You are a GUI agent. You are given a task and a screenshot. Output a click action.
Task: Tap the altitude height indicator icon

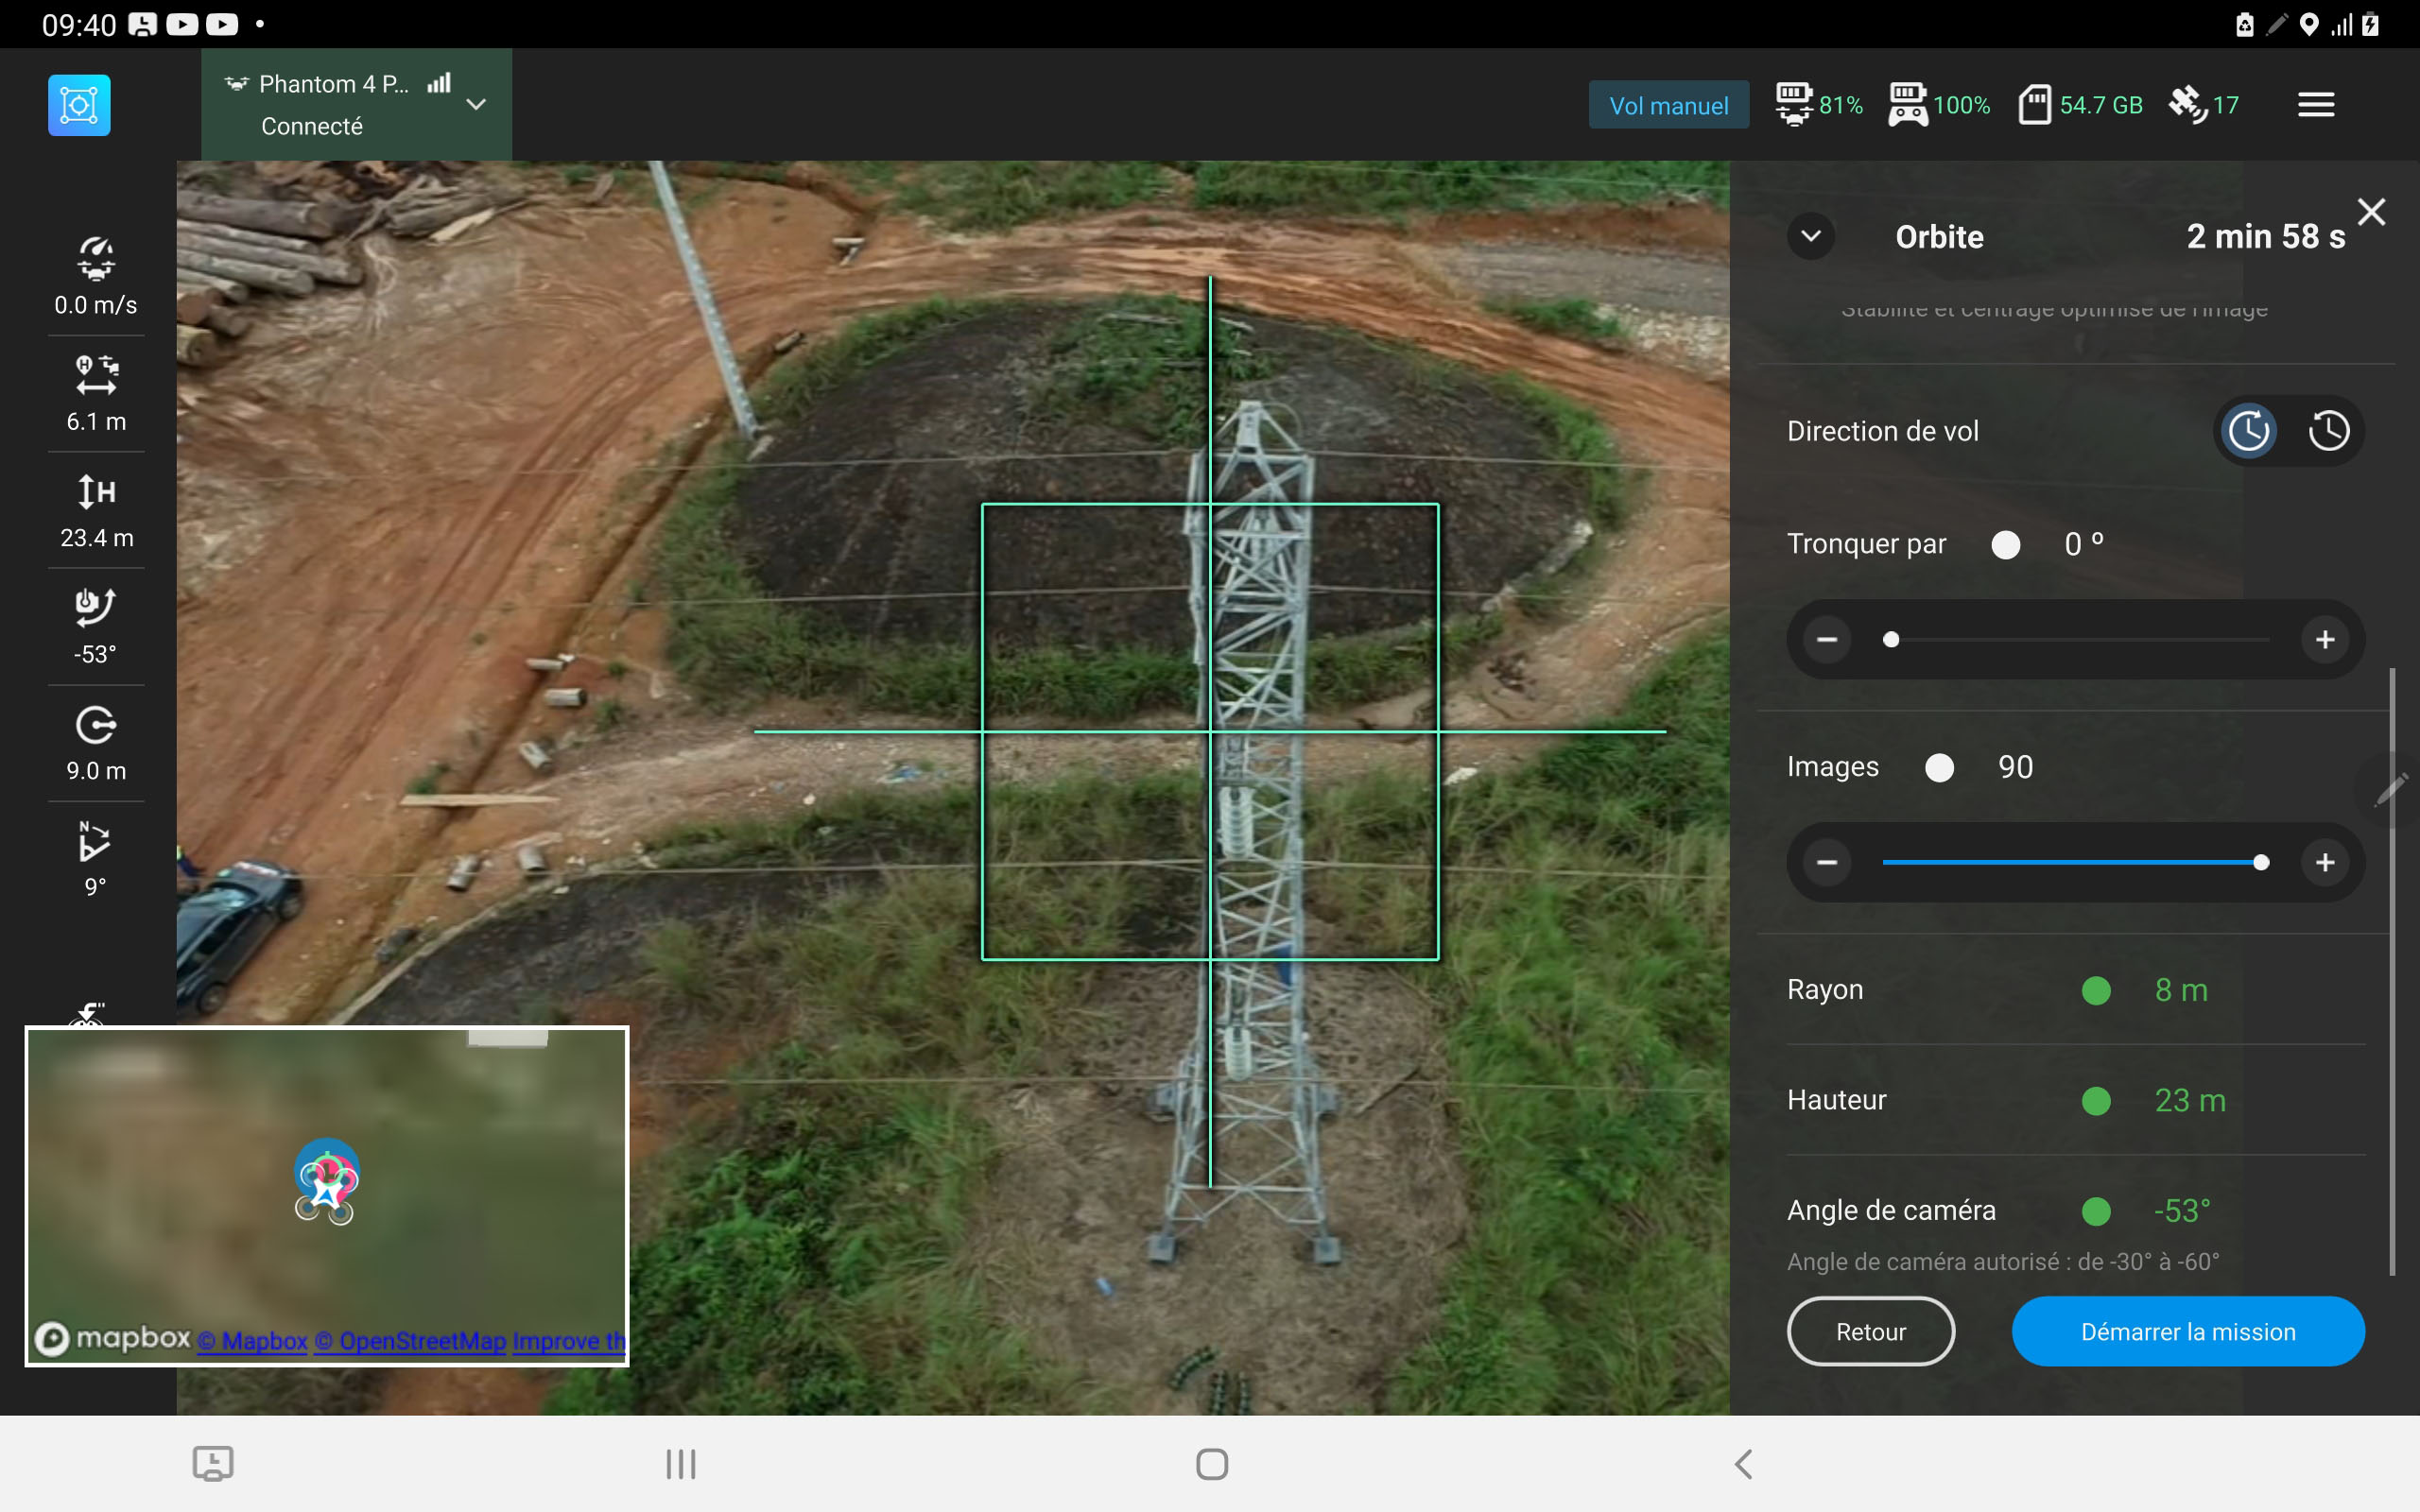pyautogui.click(x=96, y=491)
